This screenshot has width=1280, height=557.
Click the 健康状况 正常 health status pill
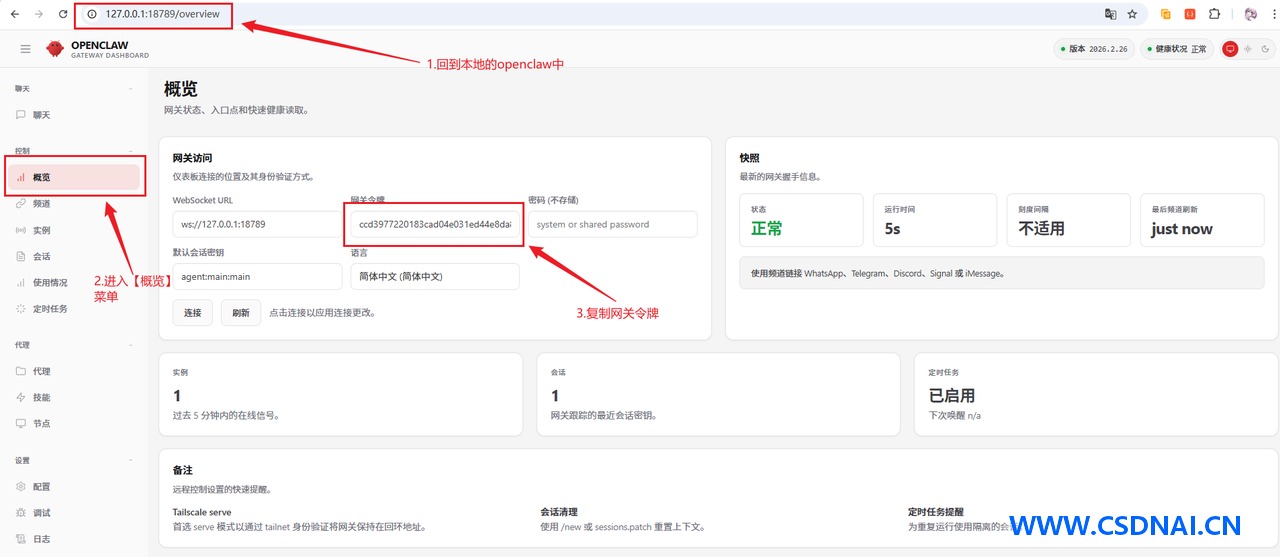pos(1177,49)
